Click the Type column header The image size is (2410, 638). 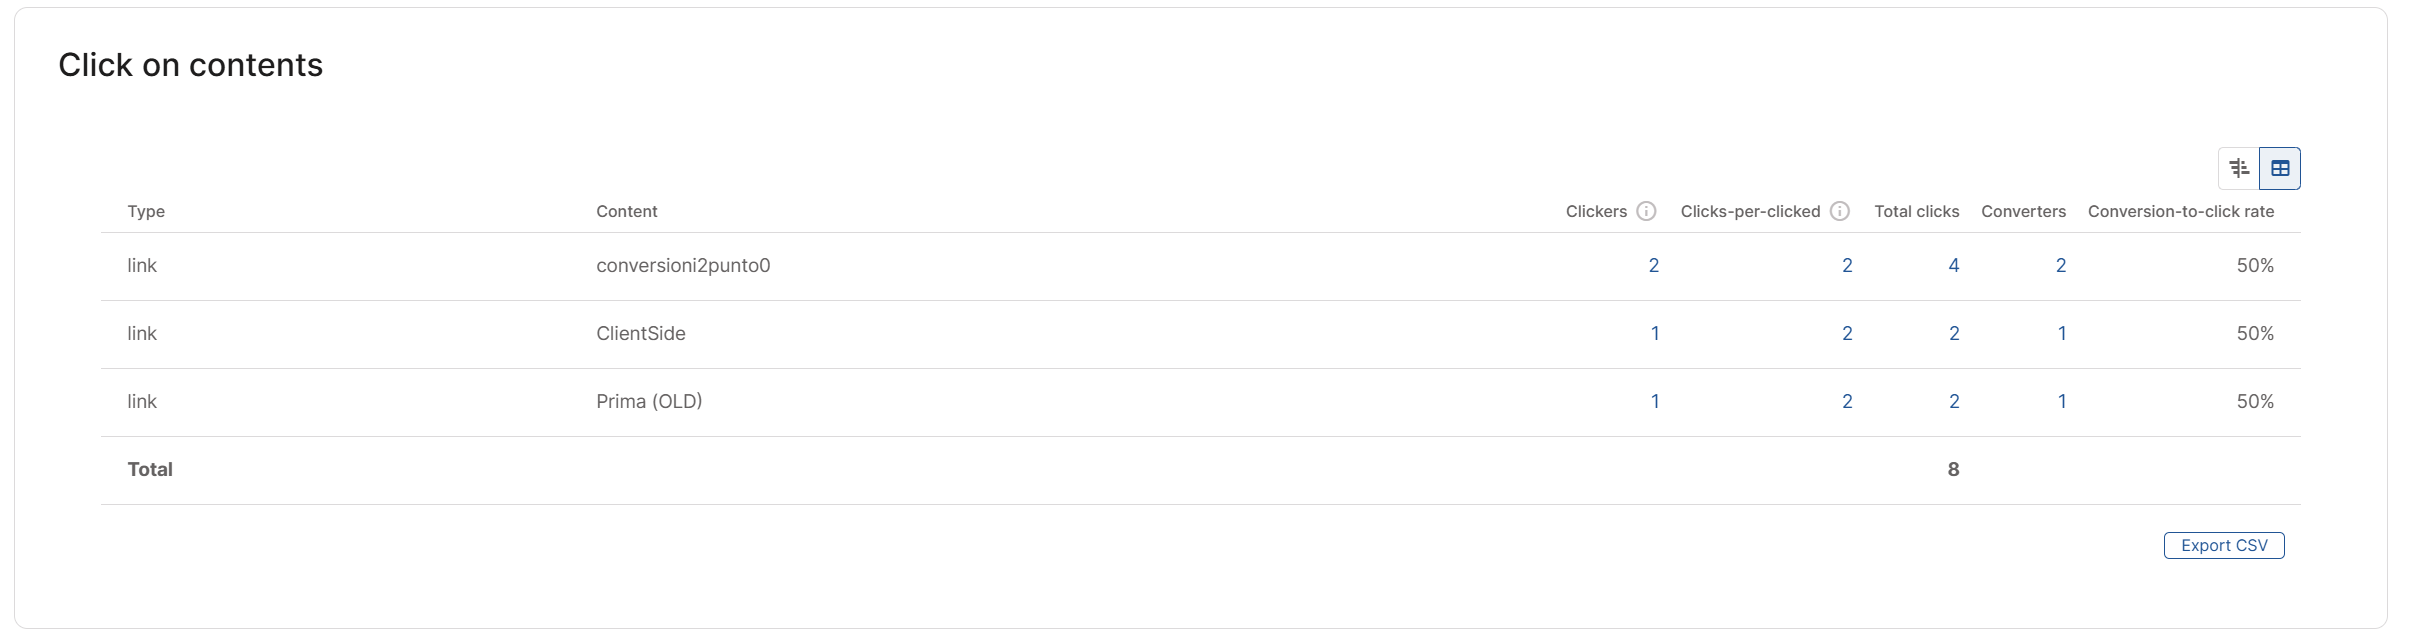pyautogui.click(x=146, y=211)
